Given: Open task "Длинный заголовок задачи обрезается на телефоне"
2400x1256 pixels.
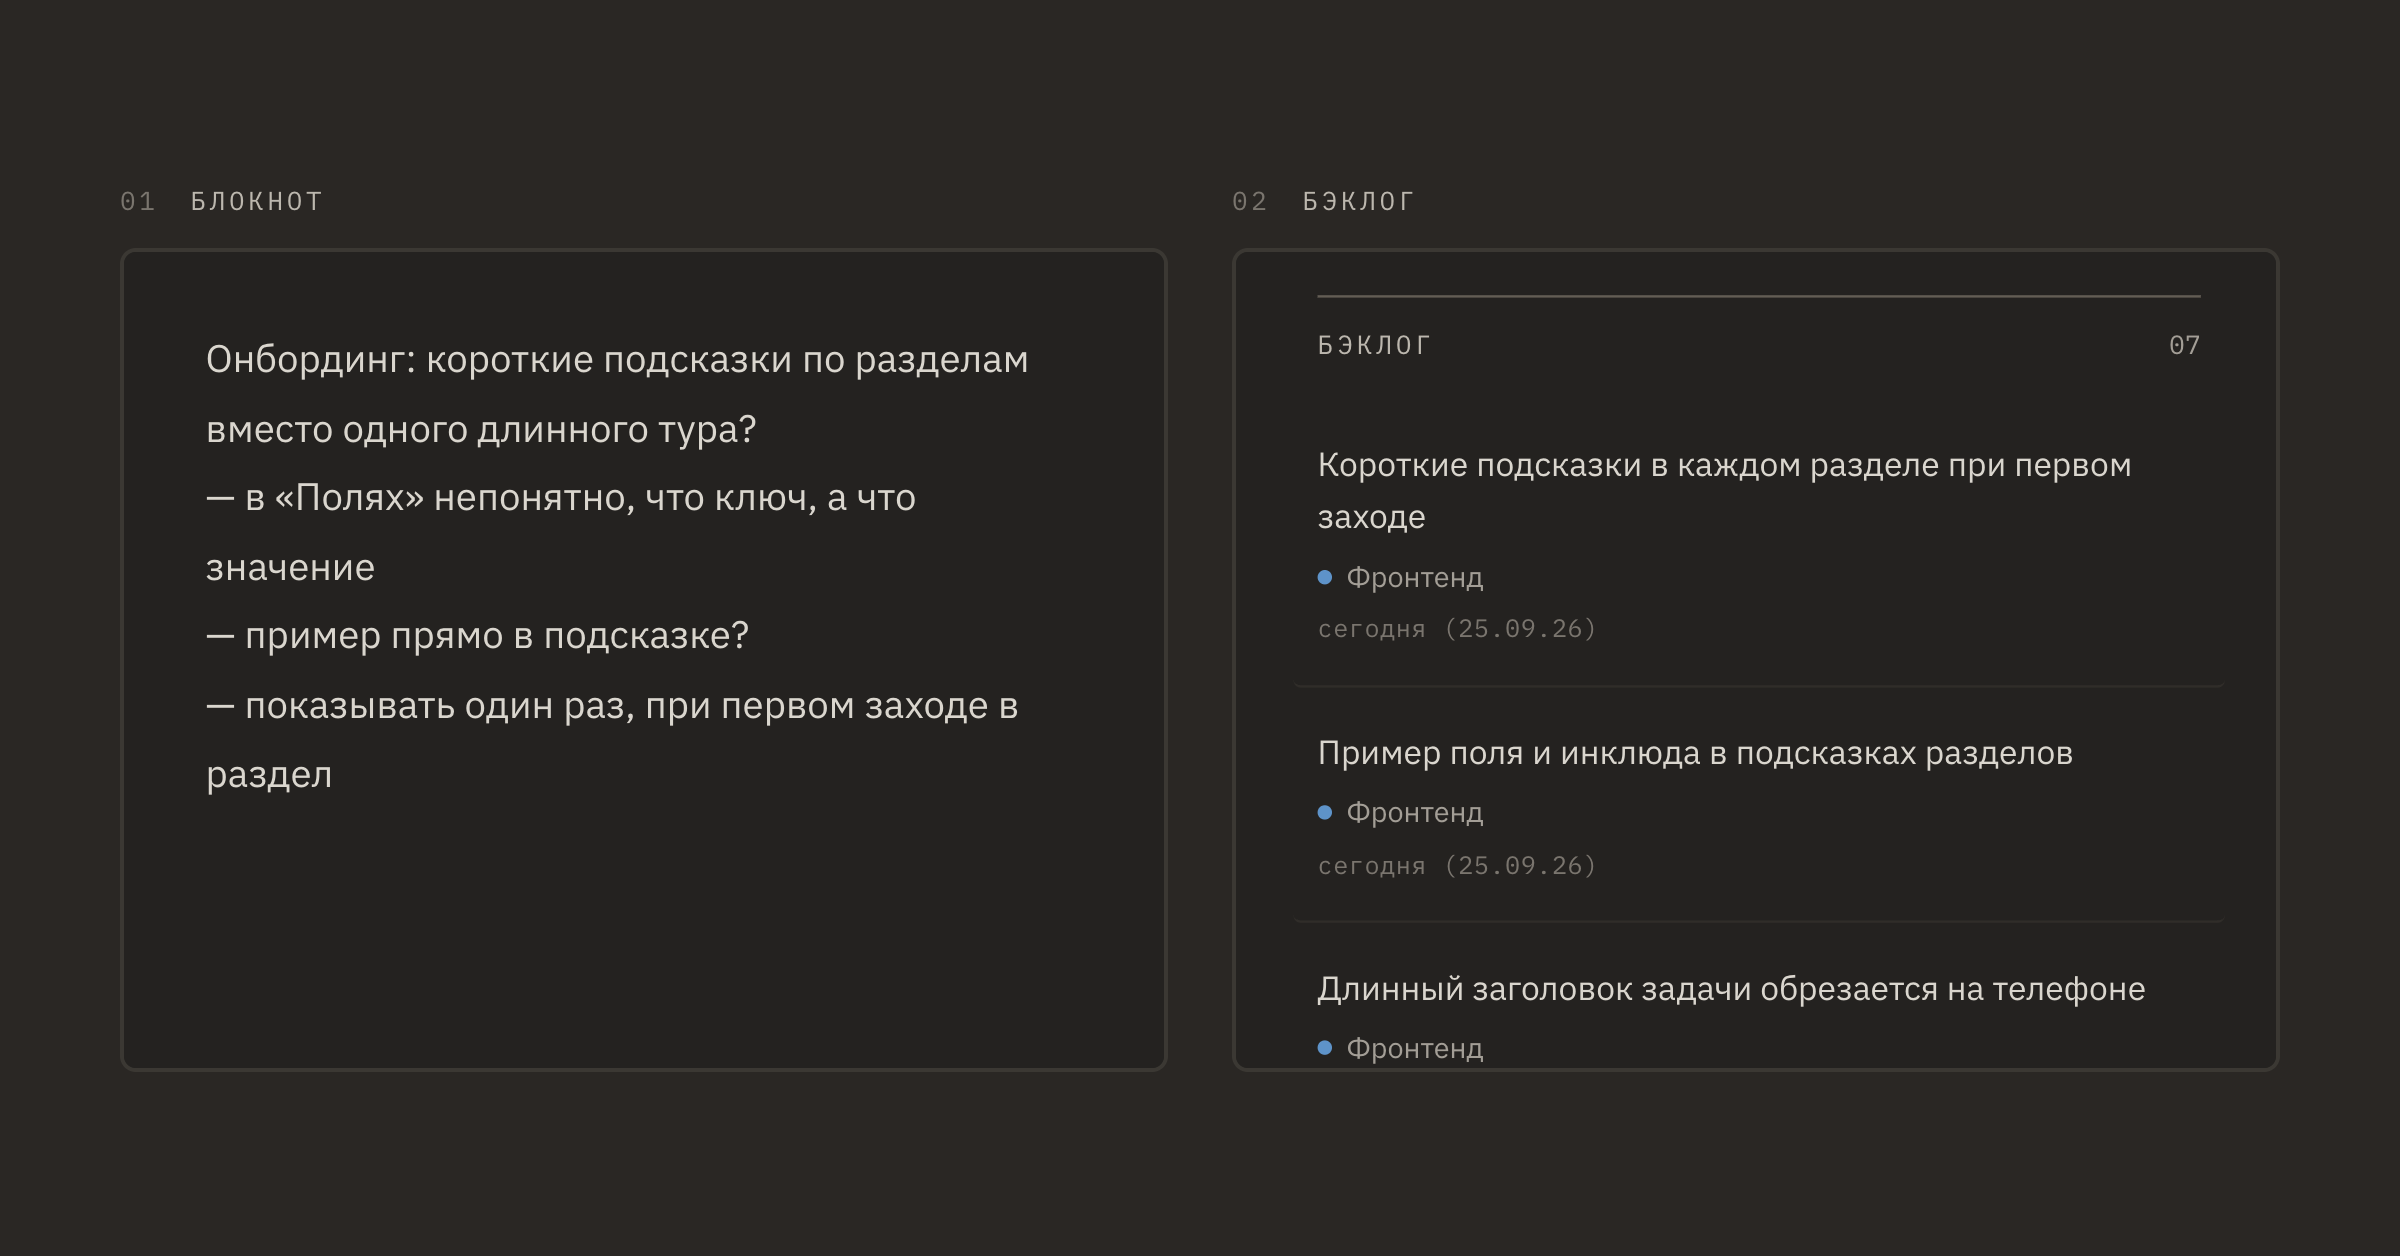Looking at the screenshot, I should pyautogui.click(x=1731, y=989).
